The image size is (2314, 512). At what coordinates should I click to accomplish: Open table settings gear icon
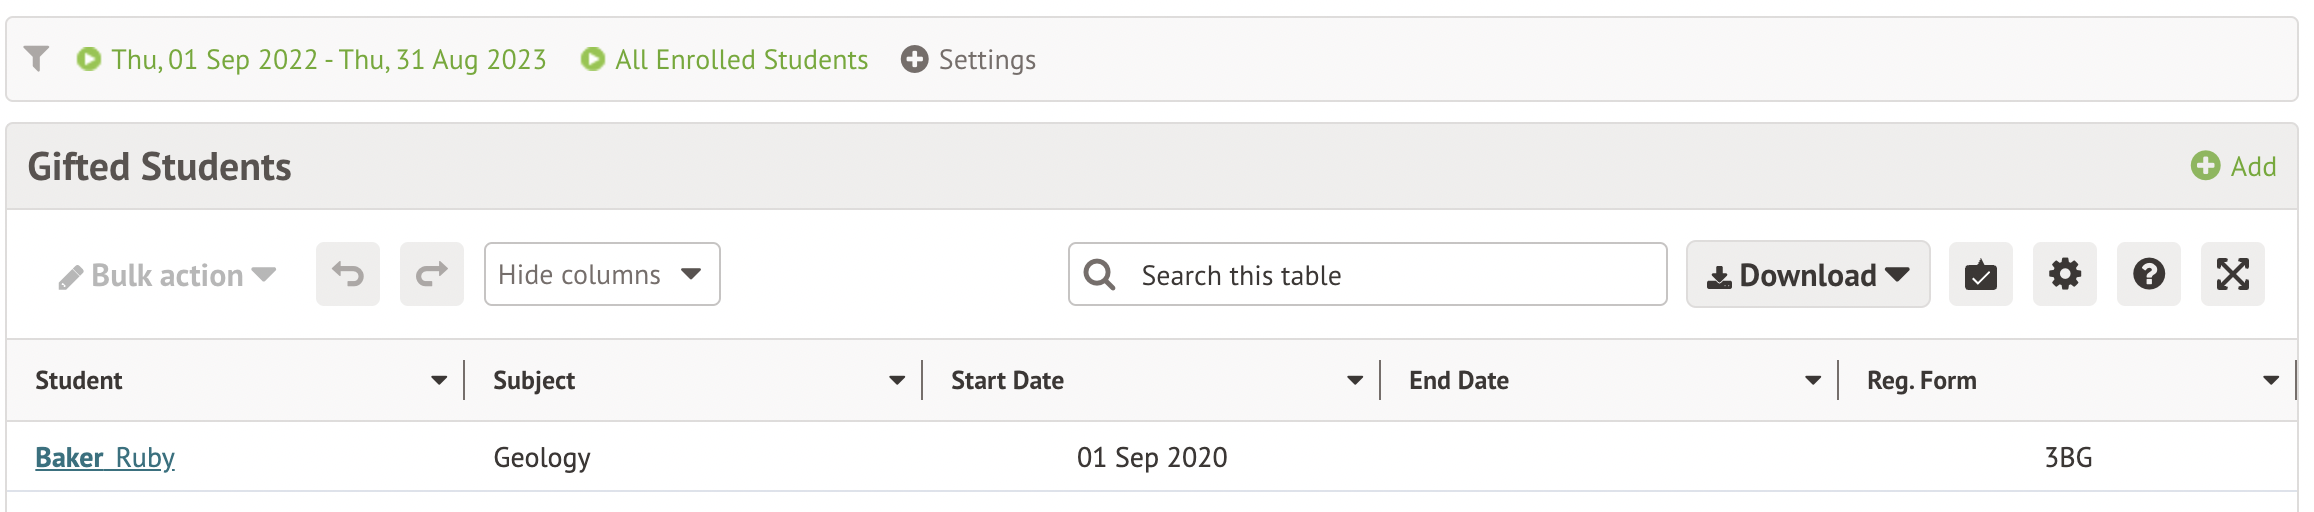[x=2064, y=274]
